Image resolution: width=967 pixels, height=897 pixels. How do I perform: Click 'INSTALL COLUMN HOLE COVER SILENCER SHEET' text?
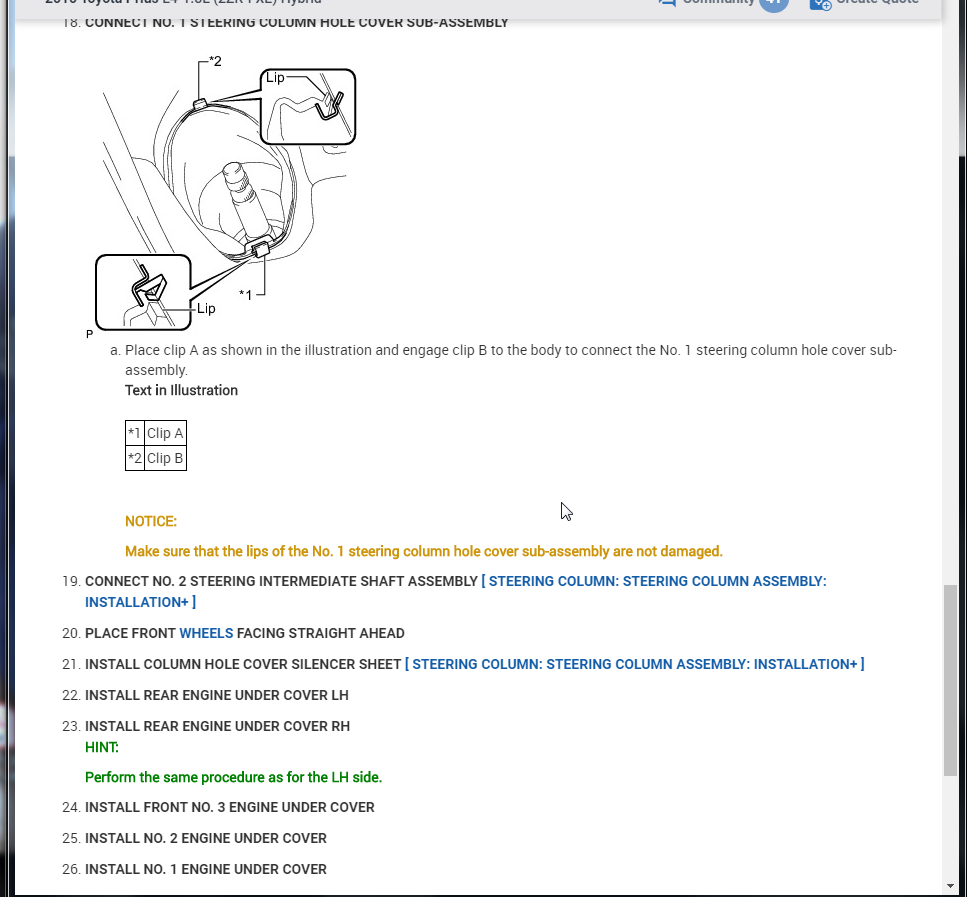pos(243,664)
